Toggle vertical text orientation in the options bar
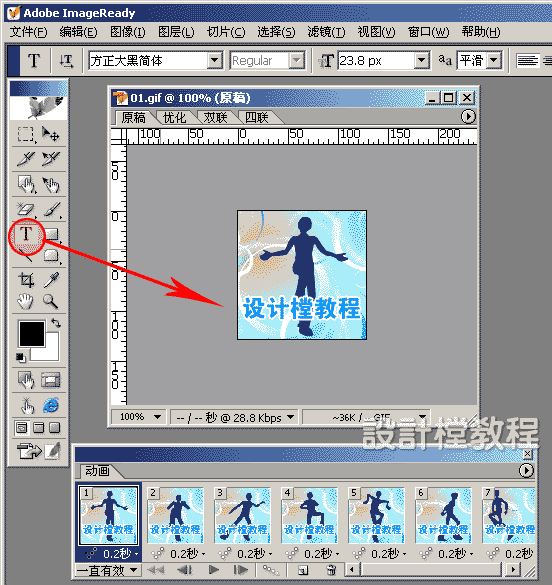This screenshot has height=585, width=552. click(x=66, y=60)
